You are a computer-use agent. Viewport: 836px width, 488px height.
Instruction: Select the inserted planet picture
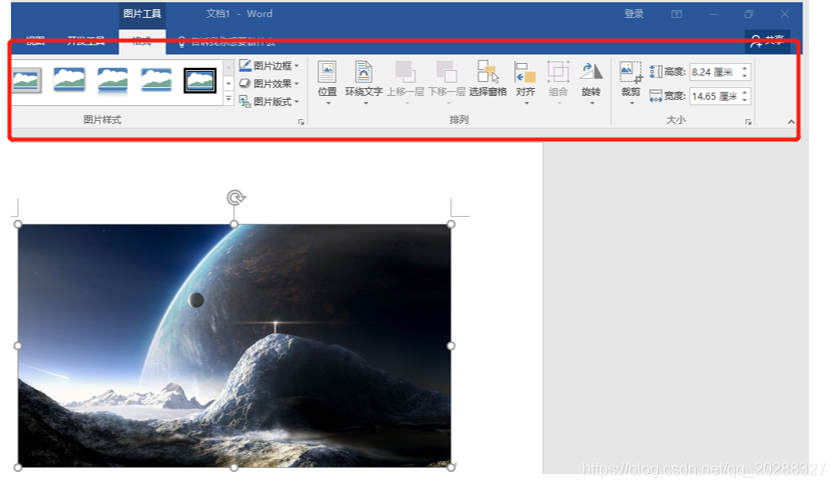click(235, 346)
